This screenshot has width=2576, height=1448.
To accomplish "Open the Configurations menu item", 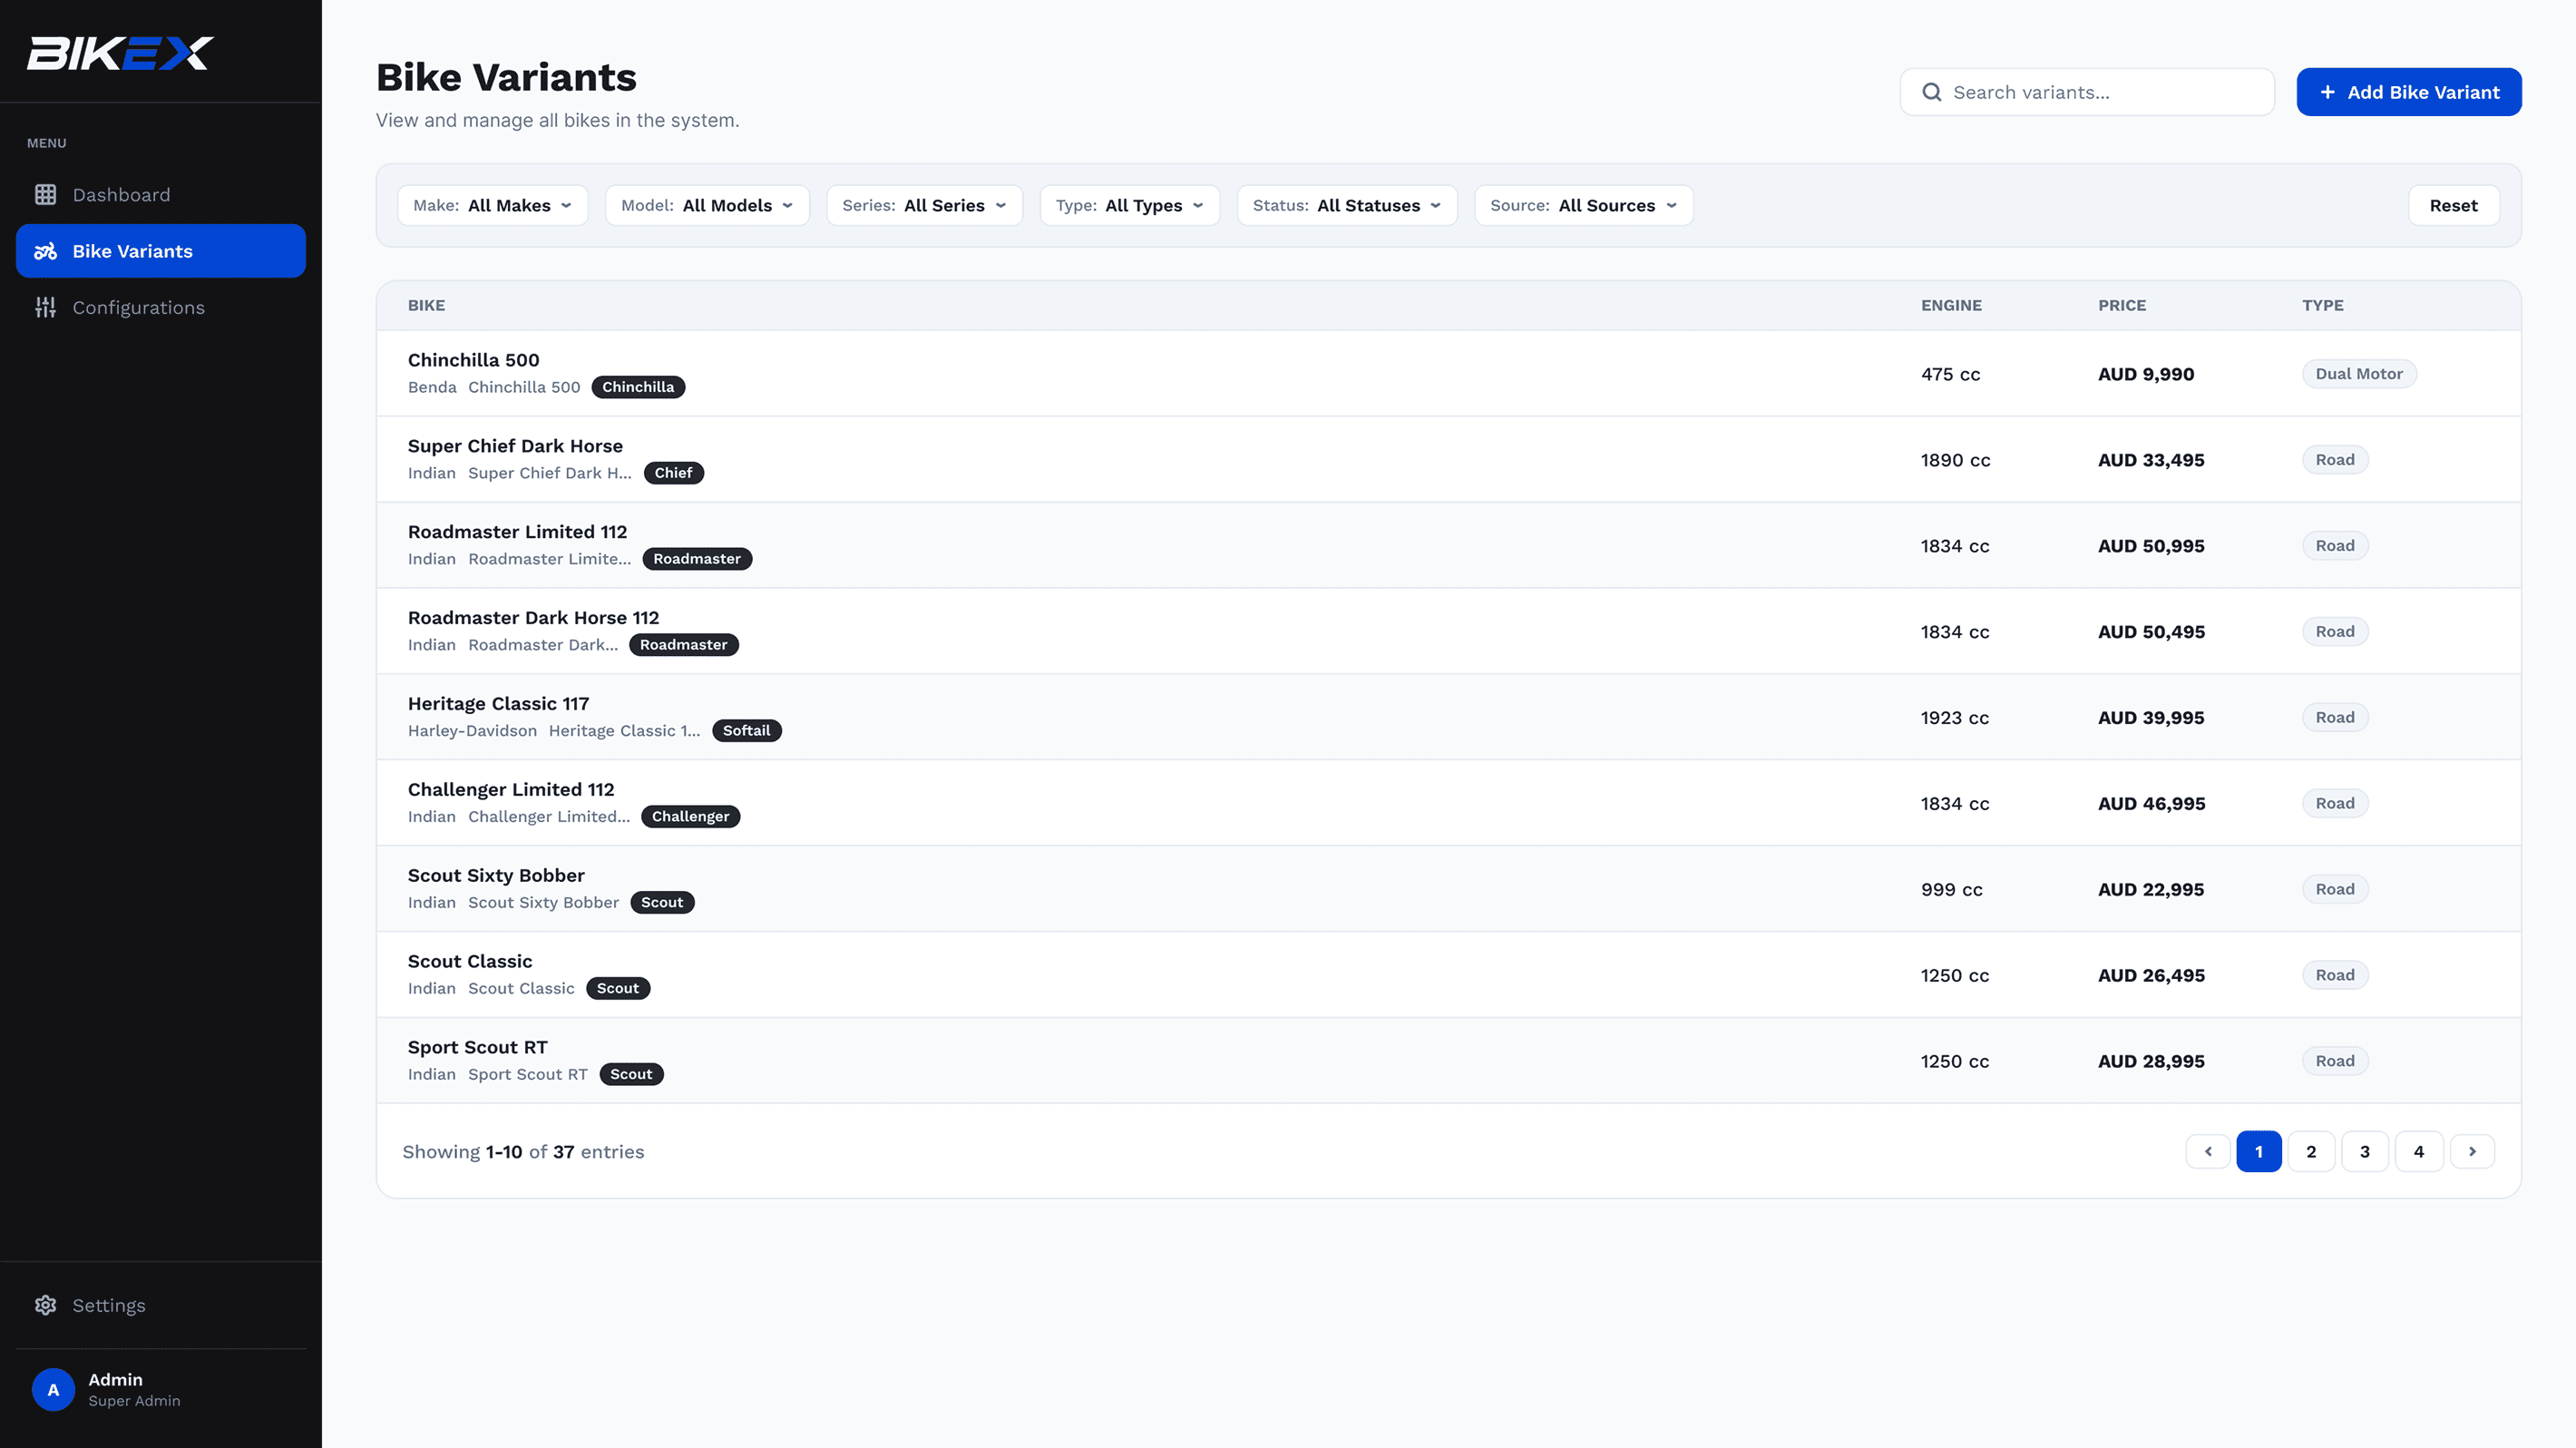I will [x=161, y=307].
